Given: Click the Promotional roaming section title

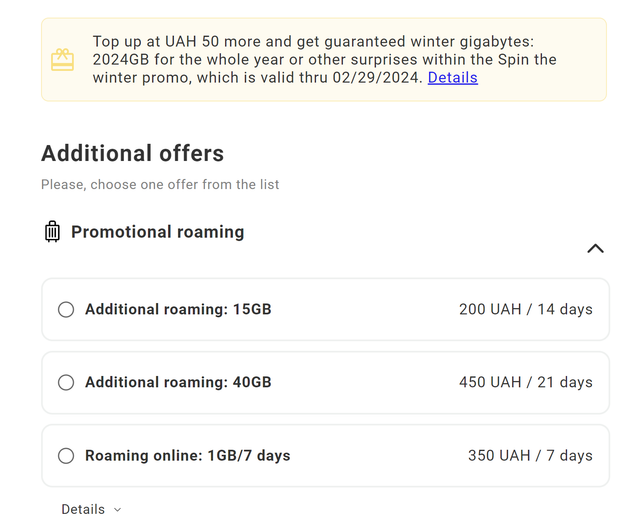Looking at the screenshot, I should click(x=158, y=232).
